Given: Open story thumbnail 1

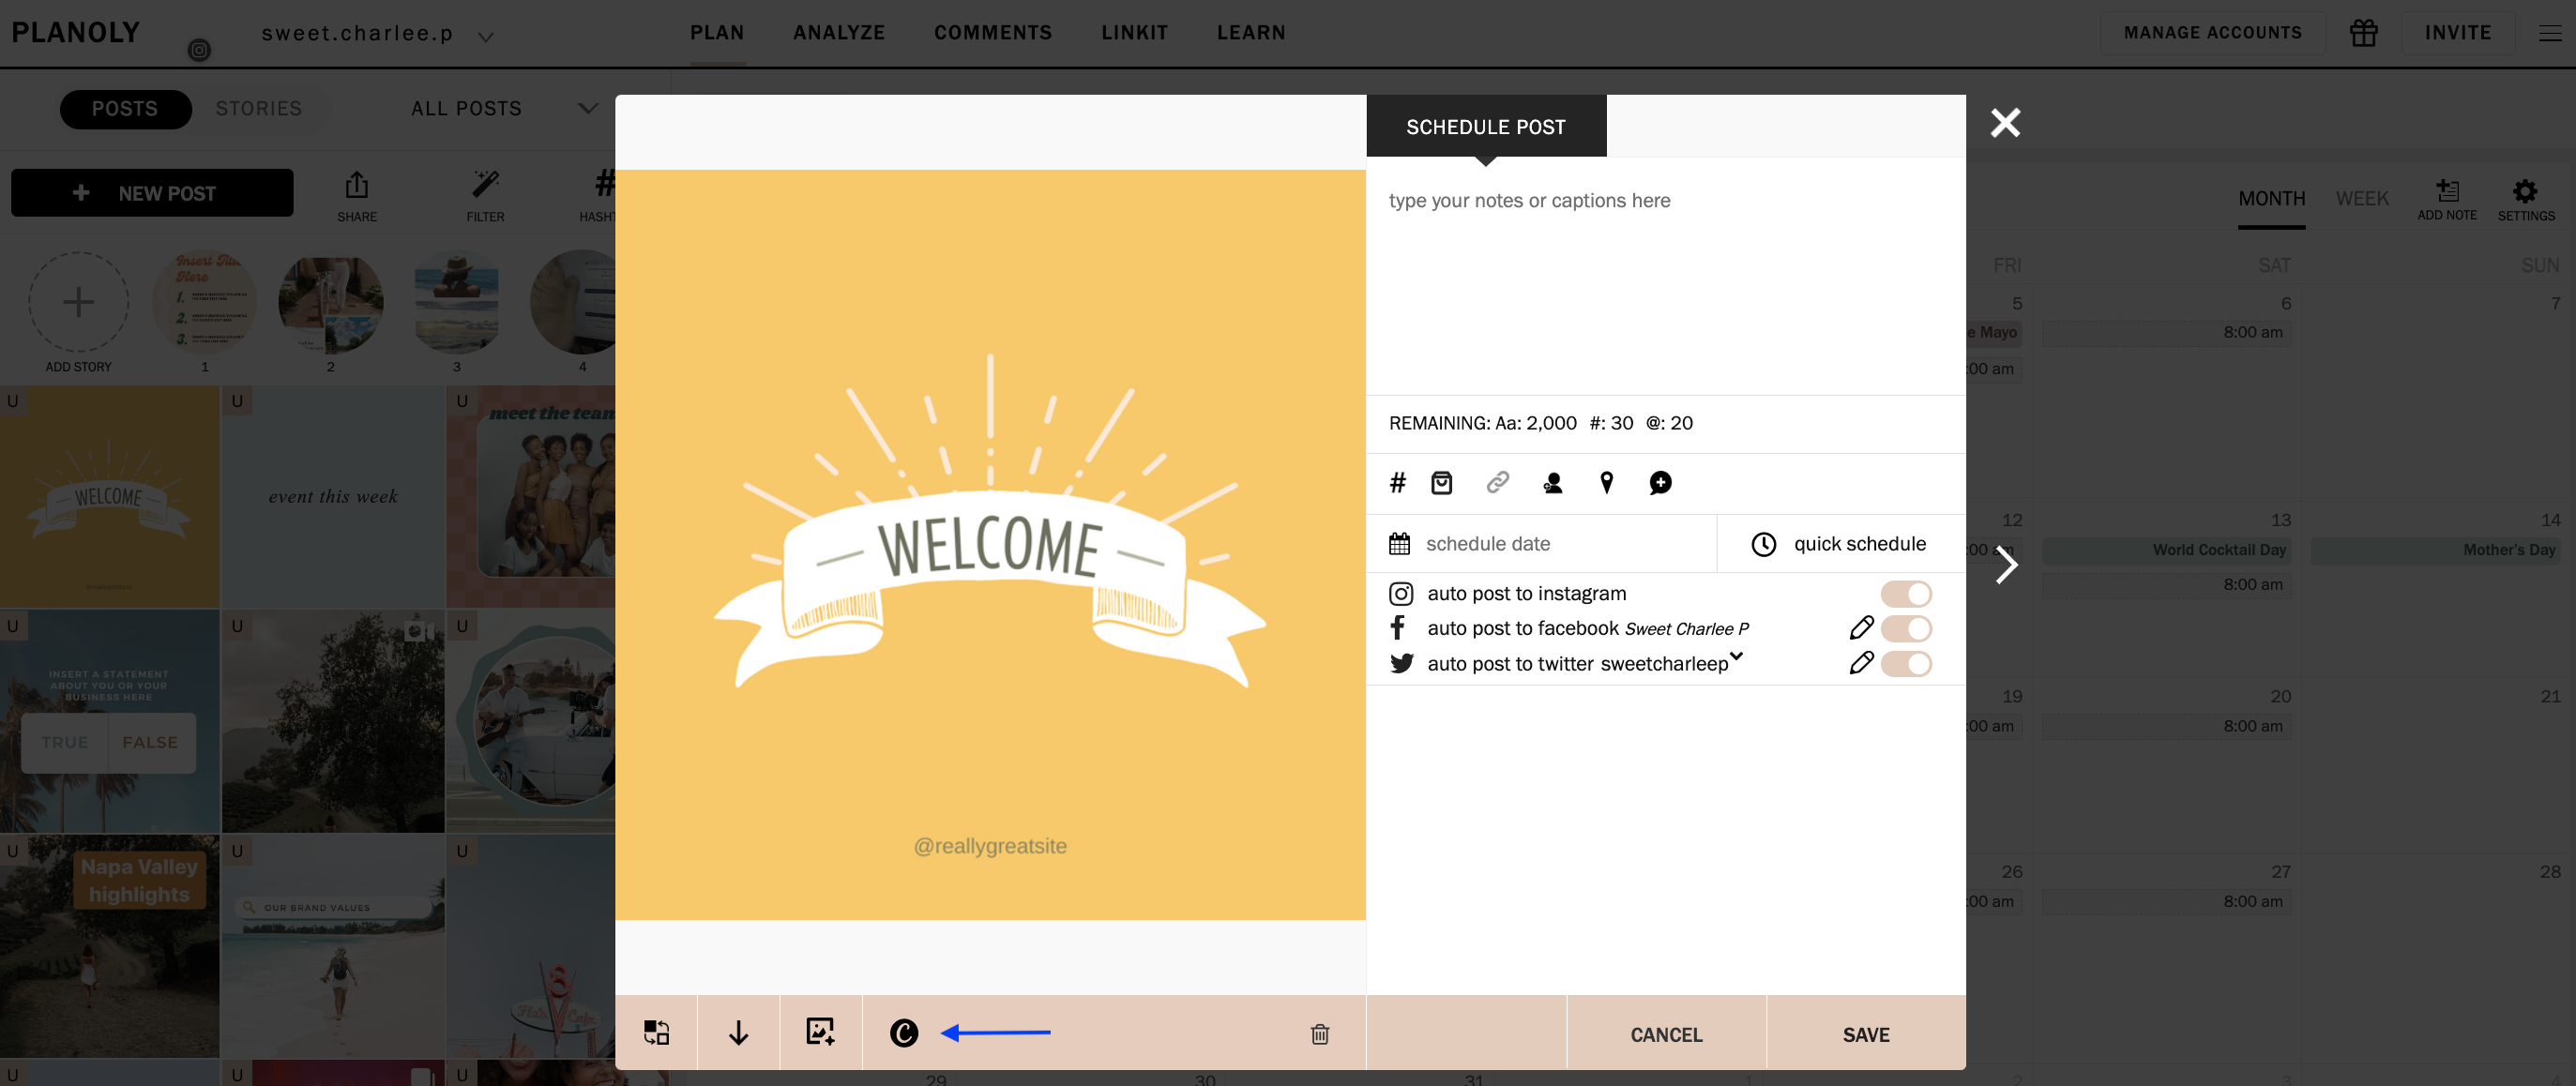Looking at the screenshot, I should coord(204,303).
